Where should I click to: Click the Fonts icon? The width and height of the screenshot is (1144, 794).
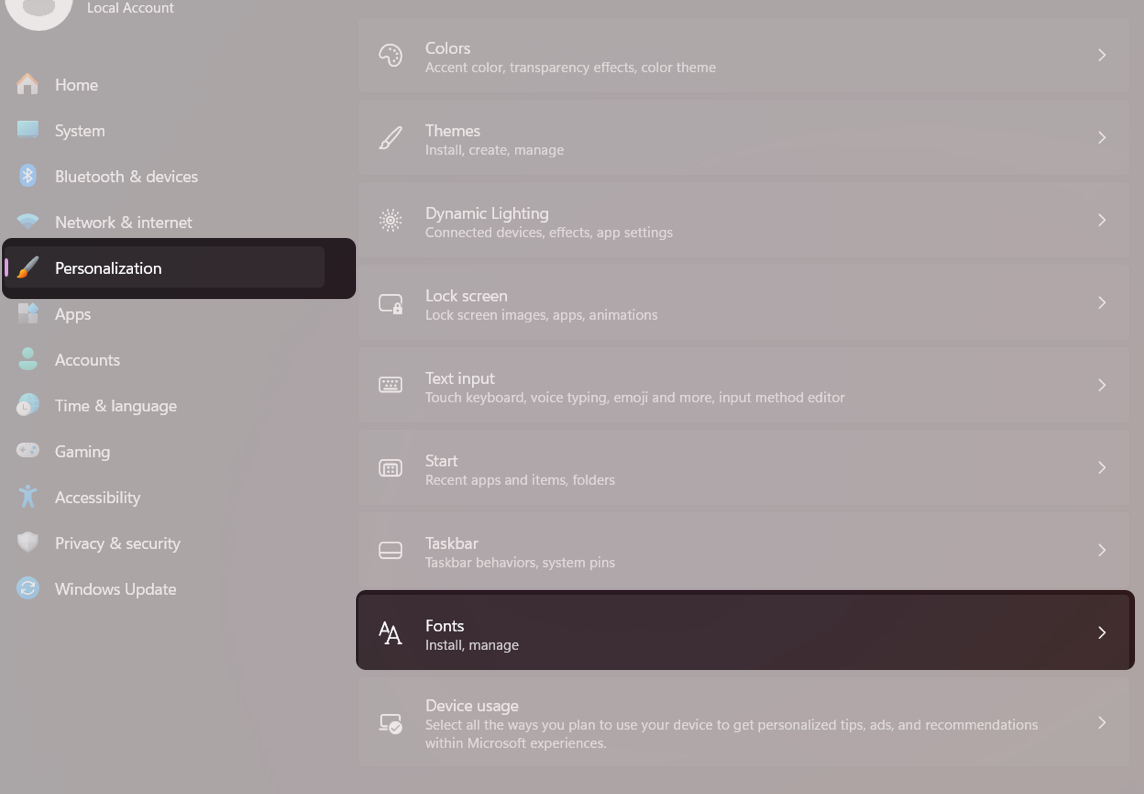pos(391,632)
